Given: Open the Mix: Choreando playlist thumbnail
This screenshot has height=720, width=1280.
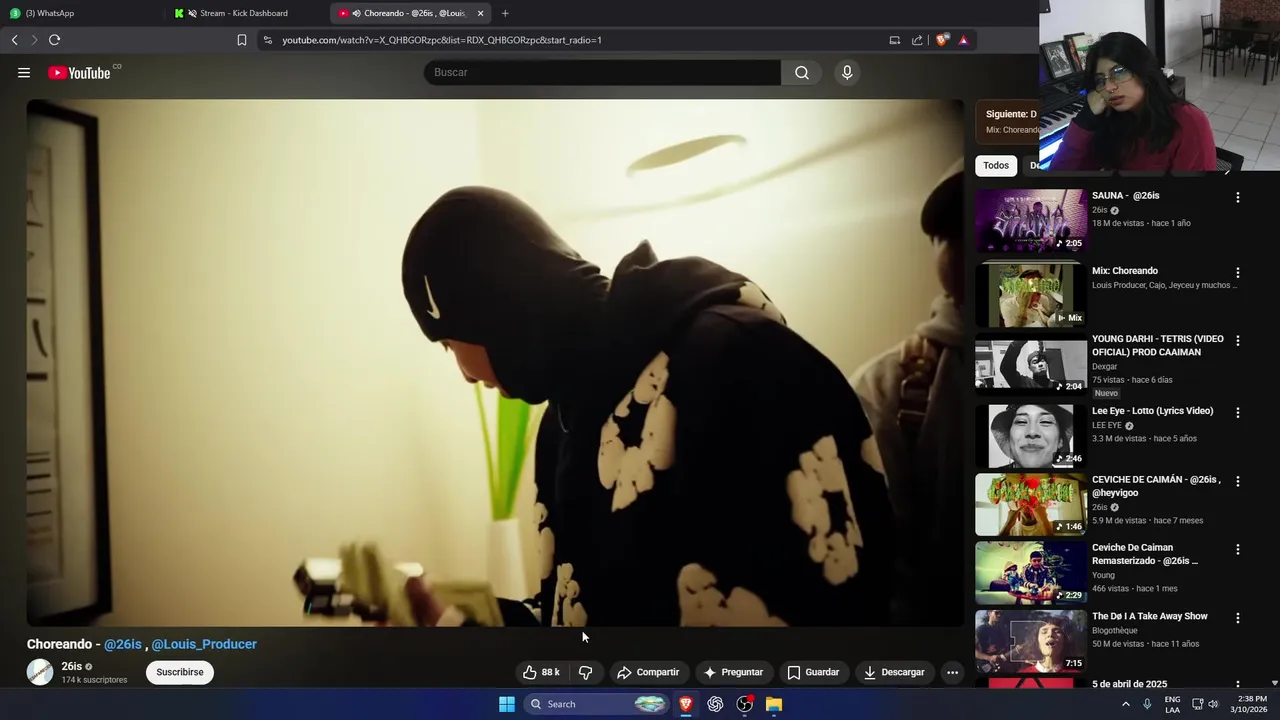Looking at the screenshot, I should (x=1030, y=294).
